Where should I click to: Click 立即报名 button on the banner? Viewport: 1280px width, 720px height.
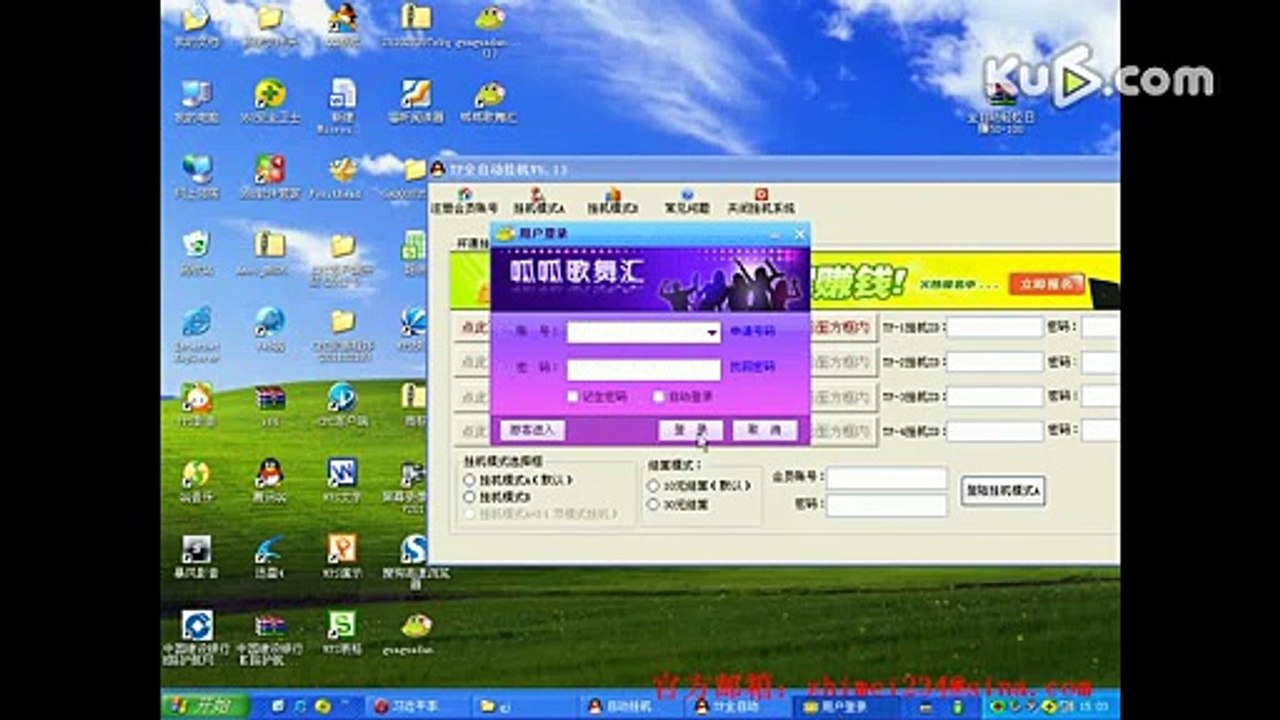coord(1046,284)
